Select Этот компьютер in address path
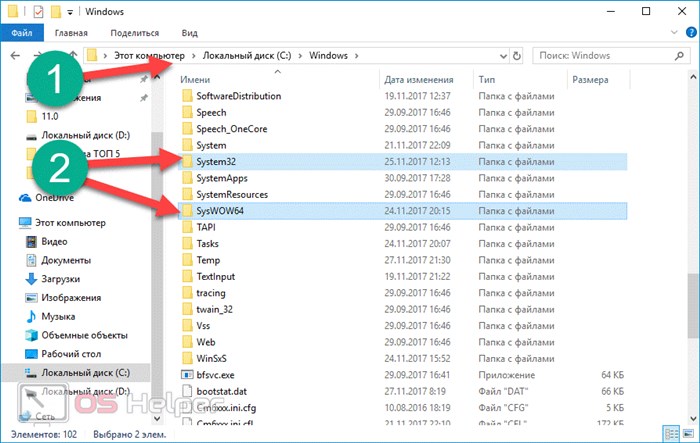Viewport: 700px width, 443px height. 149,55
